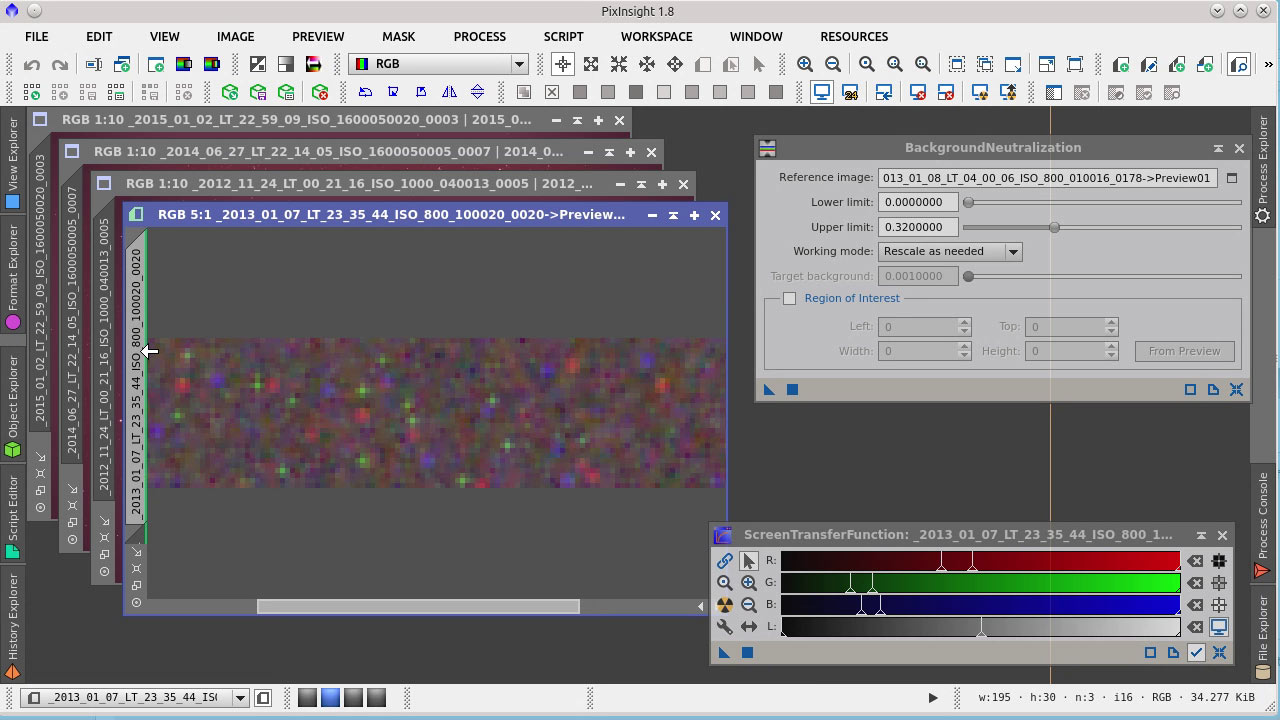Toggle STF track view checkmark
This screenshot has height=720, width=1280.
tap(1196, 653)
